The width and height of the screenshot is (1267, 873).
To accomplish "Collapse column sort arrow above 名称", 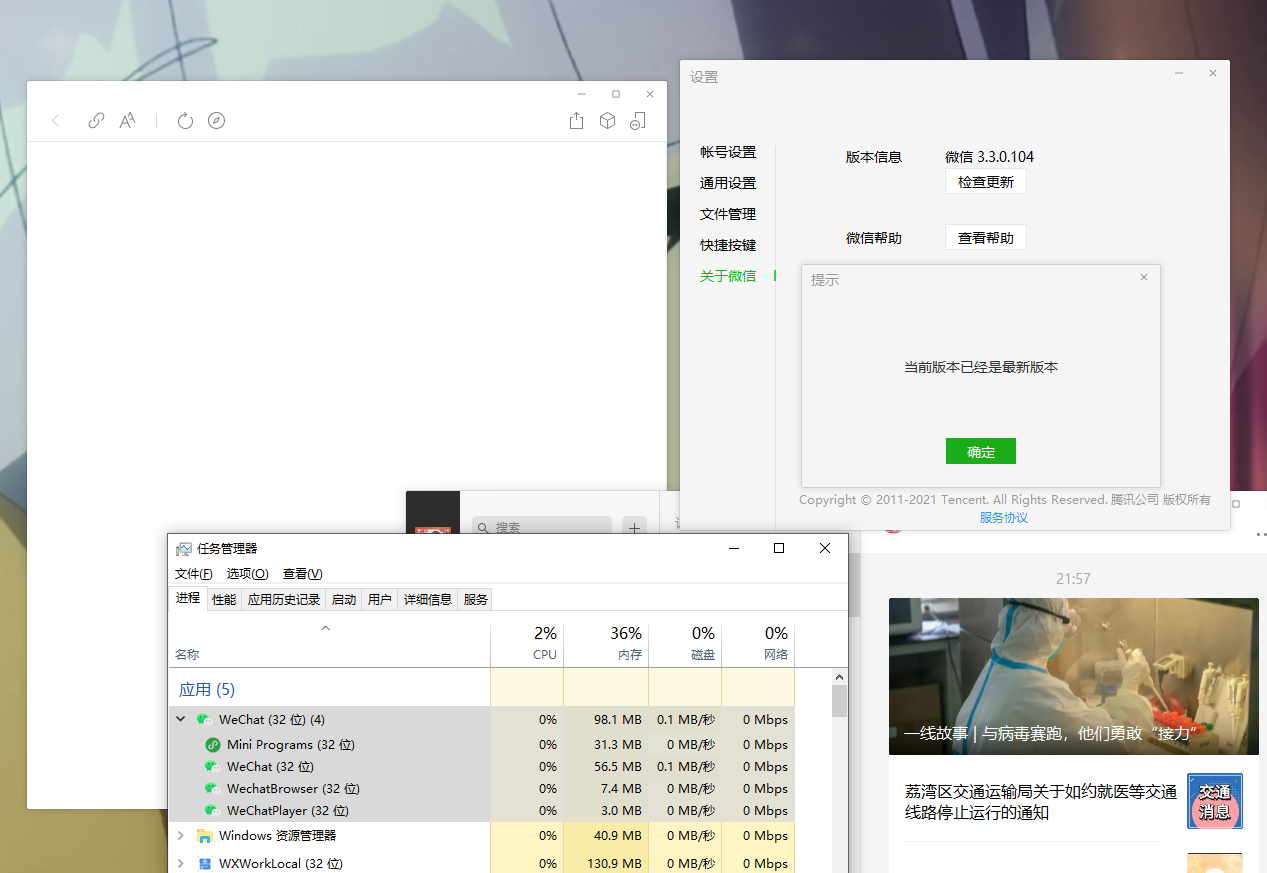I will pyautogui.click(x=325, y=628).
